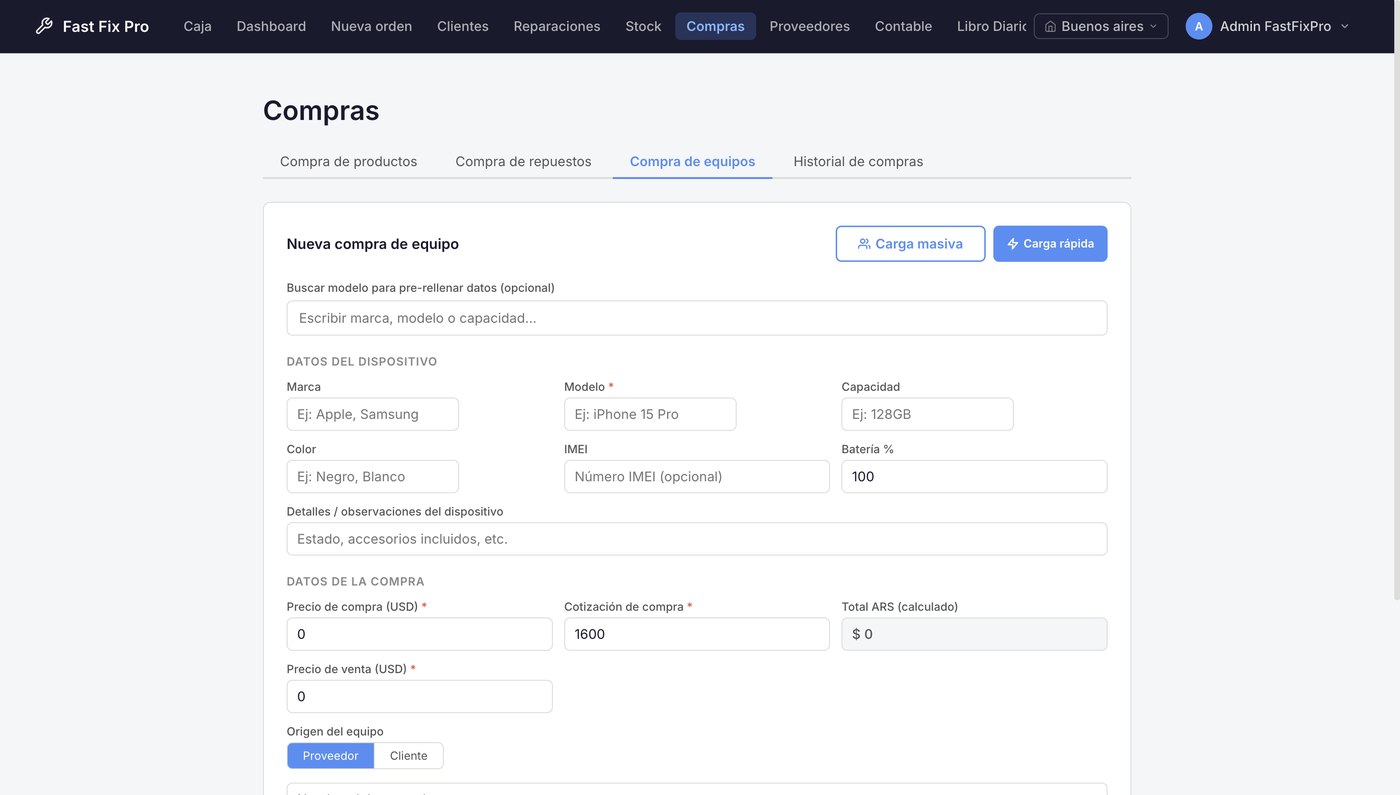Open the Buenos aires branch dropdown

tap(1101, 26)
